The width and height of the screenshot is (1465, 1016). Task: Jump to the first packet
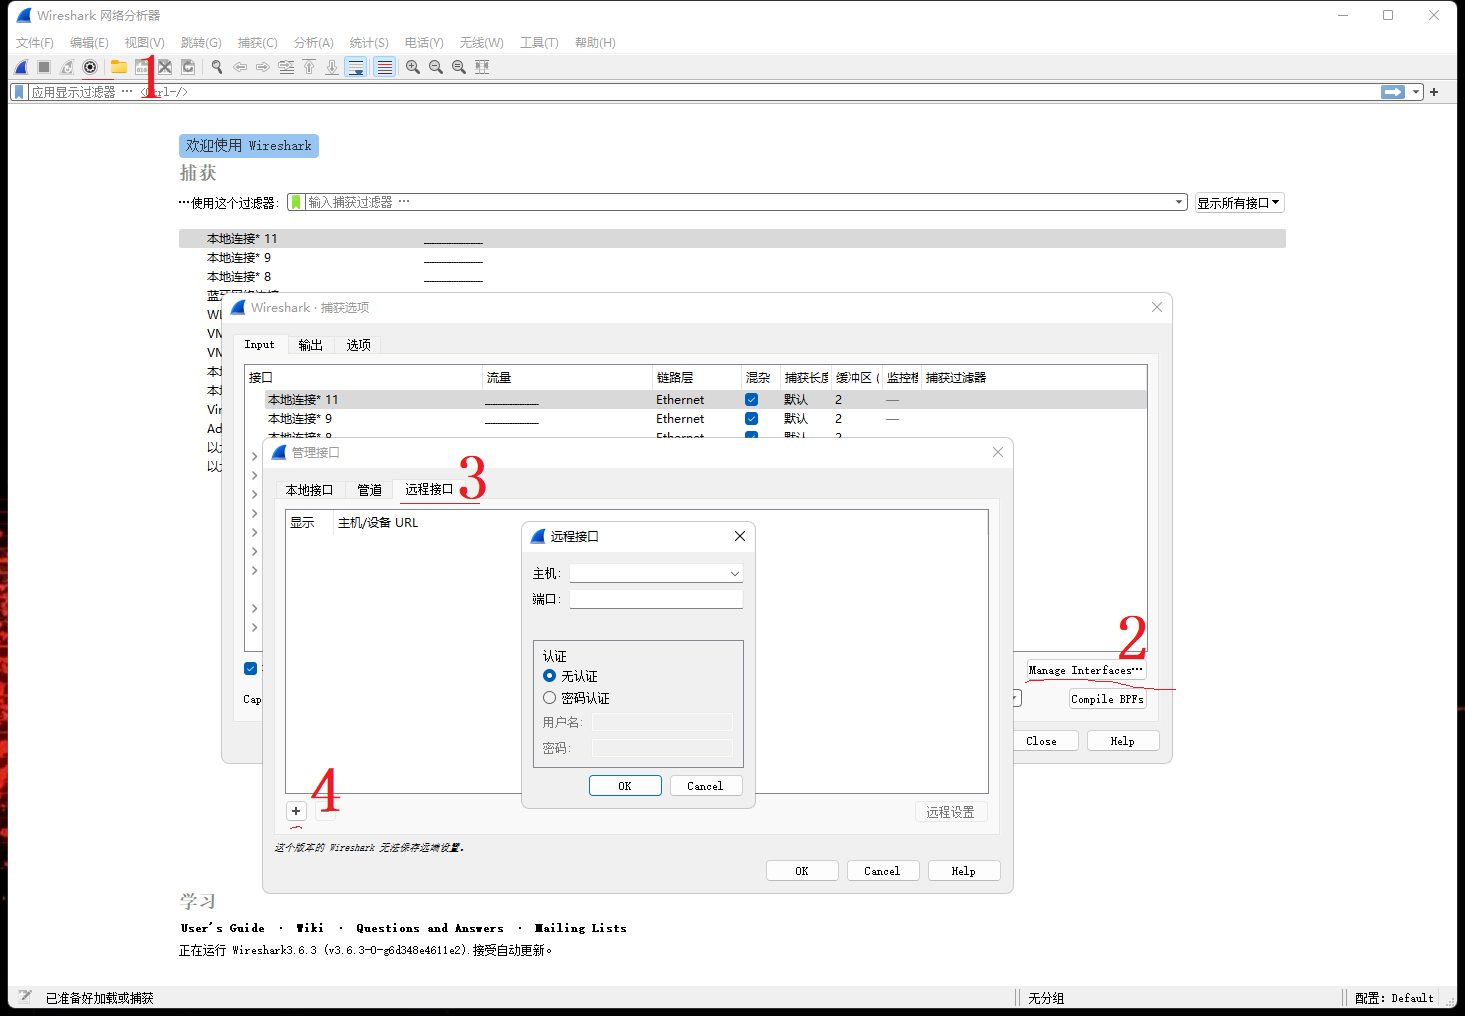click(309, 67)
